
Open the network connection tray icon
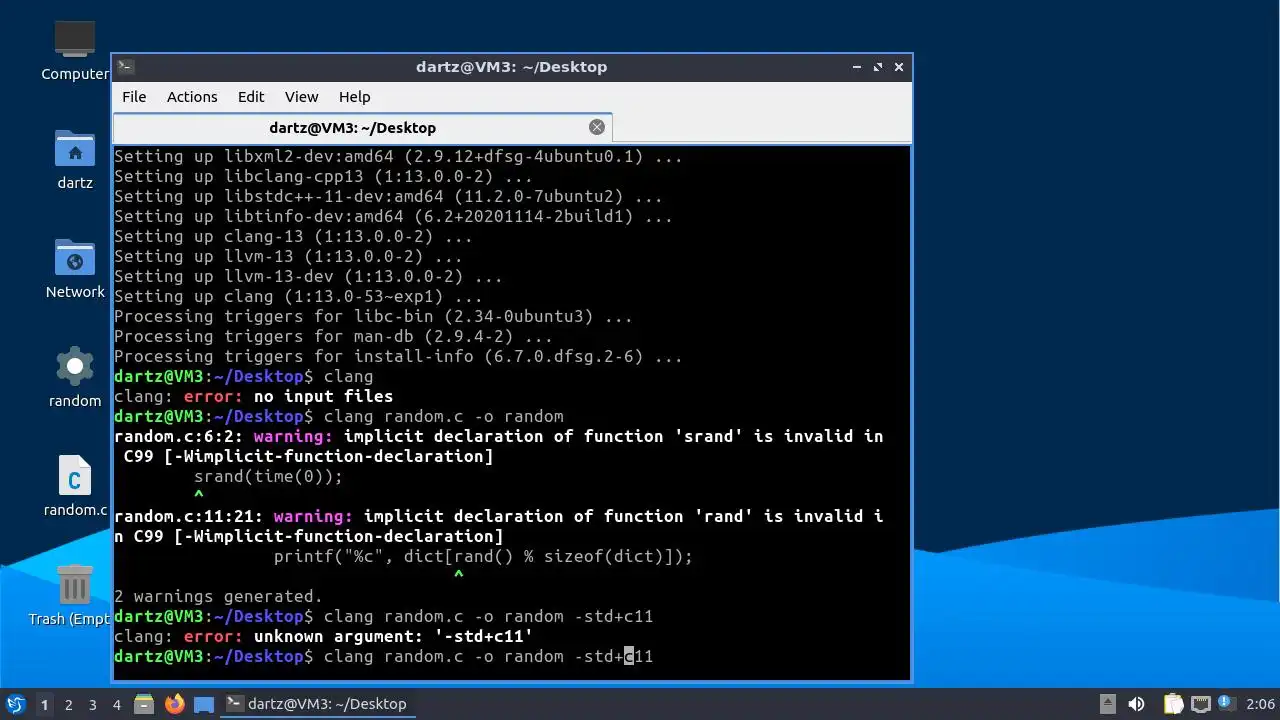tap(1200, 704)
